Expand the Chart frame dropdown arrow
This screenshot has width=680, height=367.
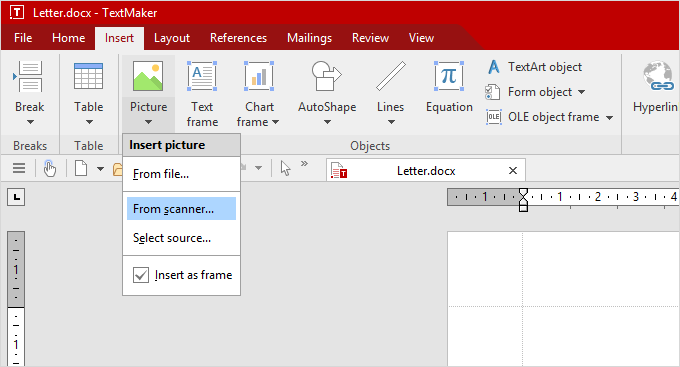[275, 122]
